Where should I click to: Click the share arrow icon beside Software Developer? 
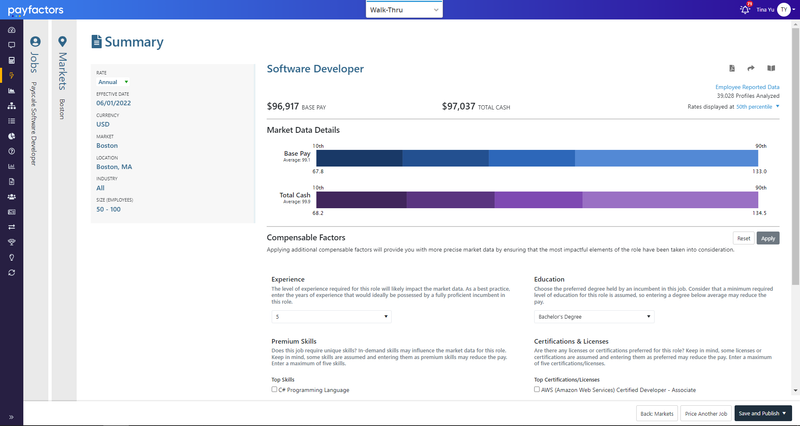(751, 68)
